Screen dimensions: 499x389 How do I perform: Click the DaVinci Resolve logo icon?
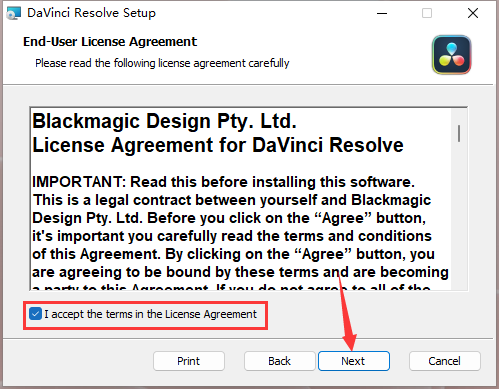pyautogui.click(x=452, y=55)
